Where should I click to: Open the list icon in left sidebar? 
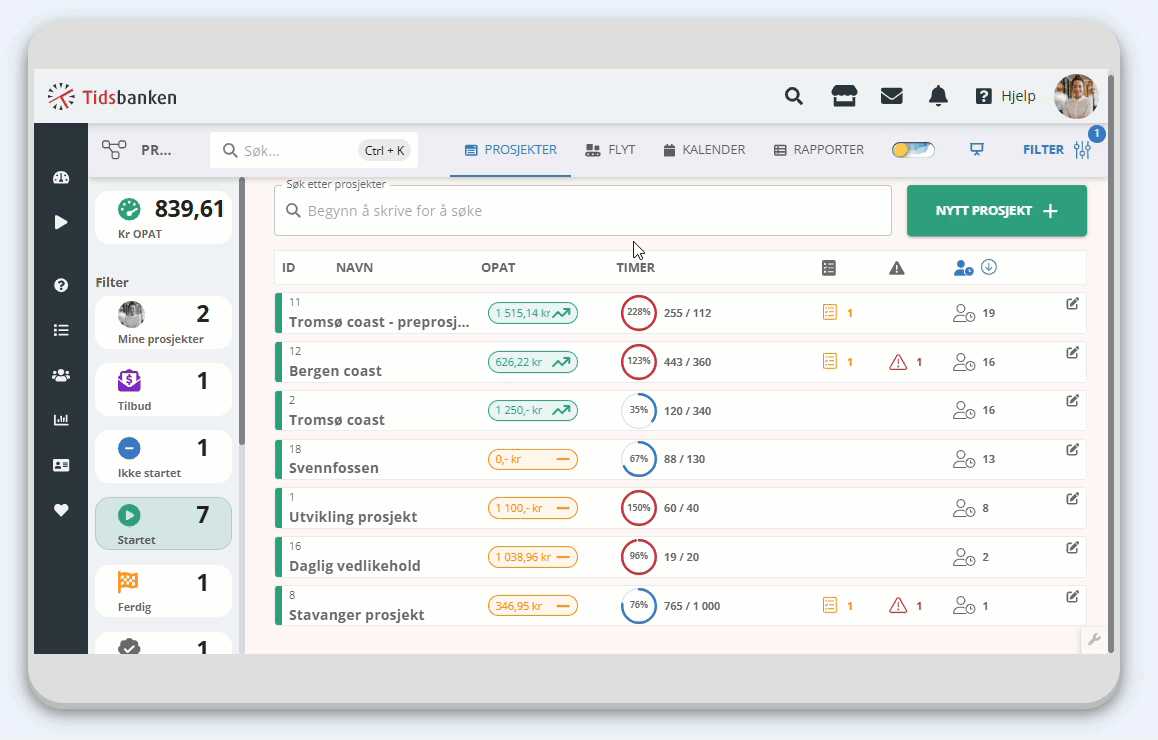click(61, 330)
